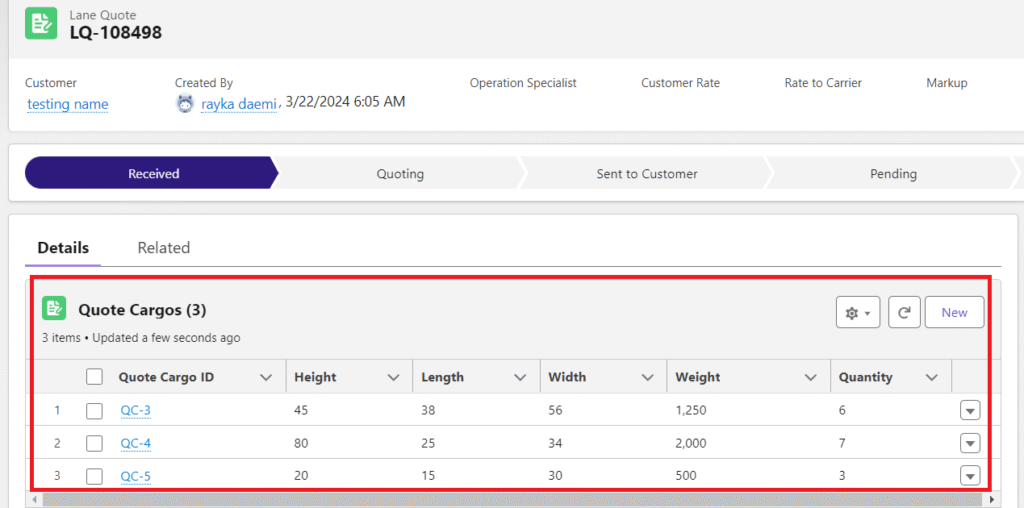The height and width of the screenshot is (508, 1024).
Task: Click rayka daemi's avatar icon
Action: click(185, 103)
